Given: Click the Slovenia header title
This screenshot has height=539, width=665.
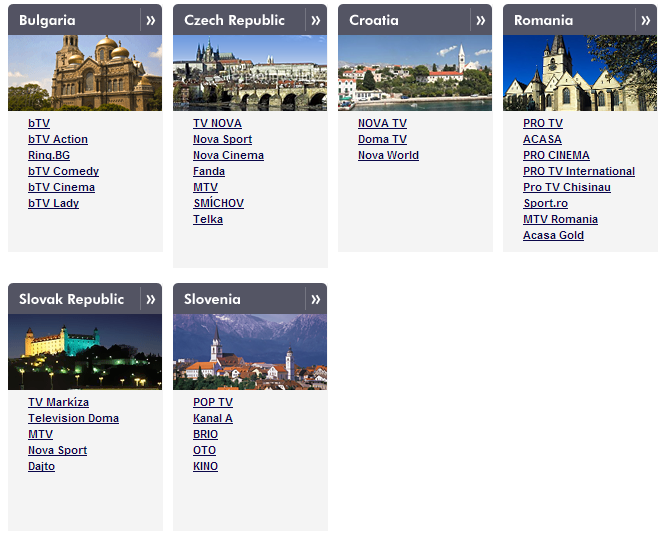Looking at the screenshot, I should pyautogui.click(x=212, y=299).
